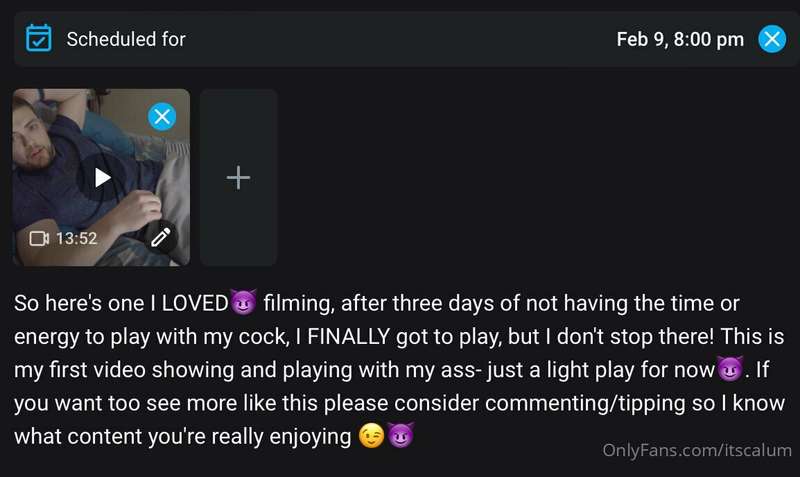Click the empty area of the schedule bar
Viewport: 800px width, 477px height.
pos(401,39)
